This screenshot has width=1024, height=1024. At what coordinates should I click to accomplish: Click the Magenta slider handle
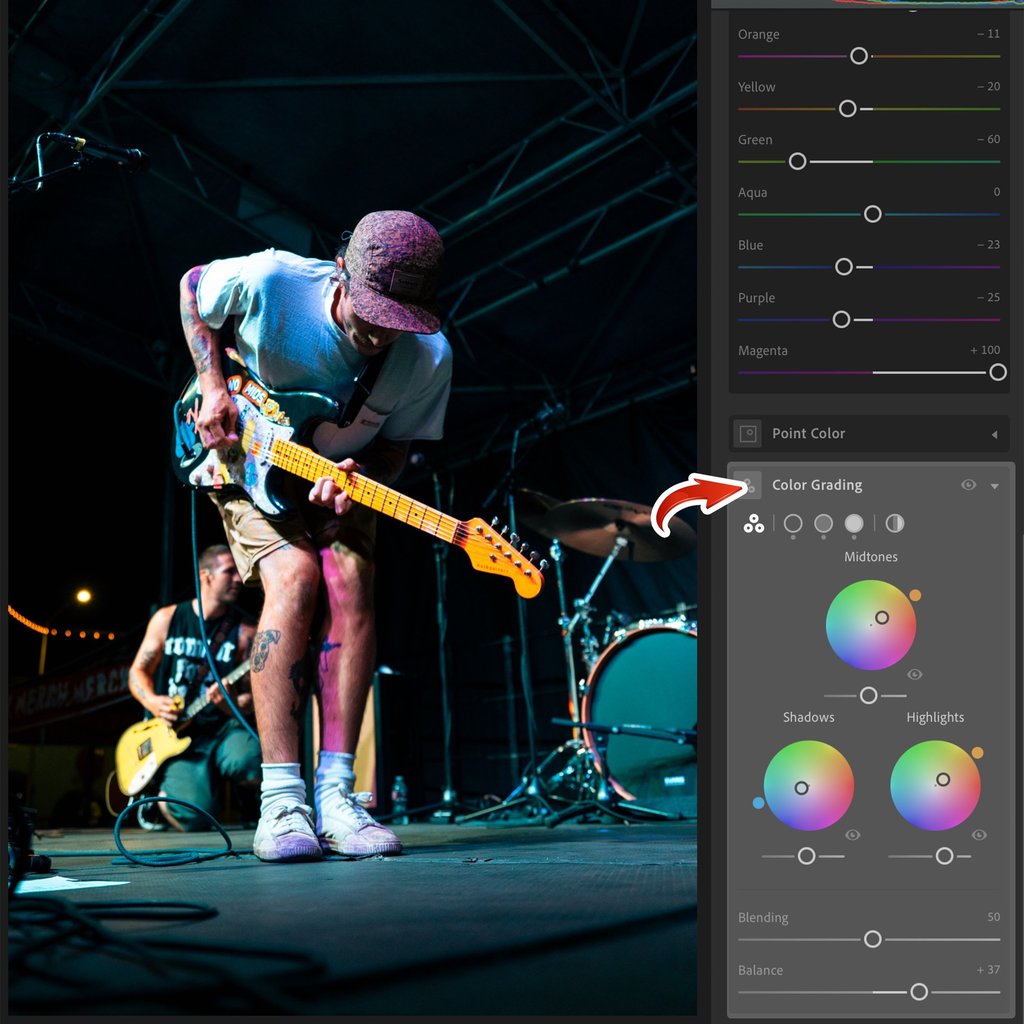click(997, 372)
